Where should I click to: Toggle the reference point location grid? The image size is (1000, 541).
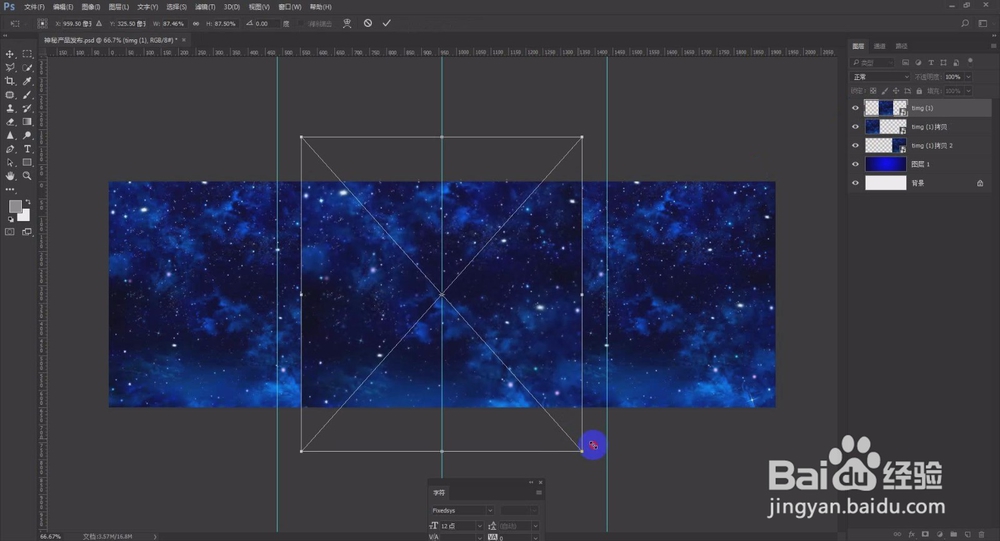[x=42, y=24]
